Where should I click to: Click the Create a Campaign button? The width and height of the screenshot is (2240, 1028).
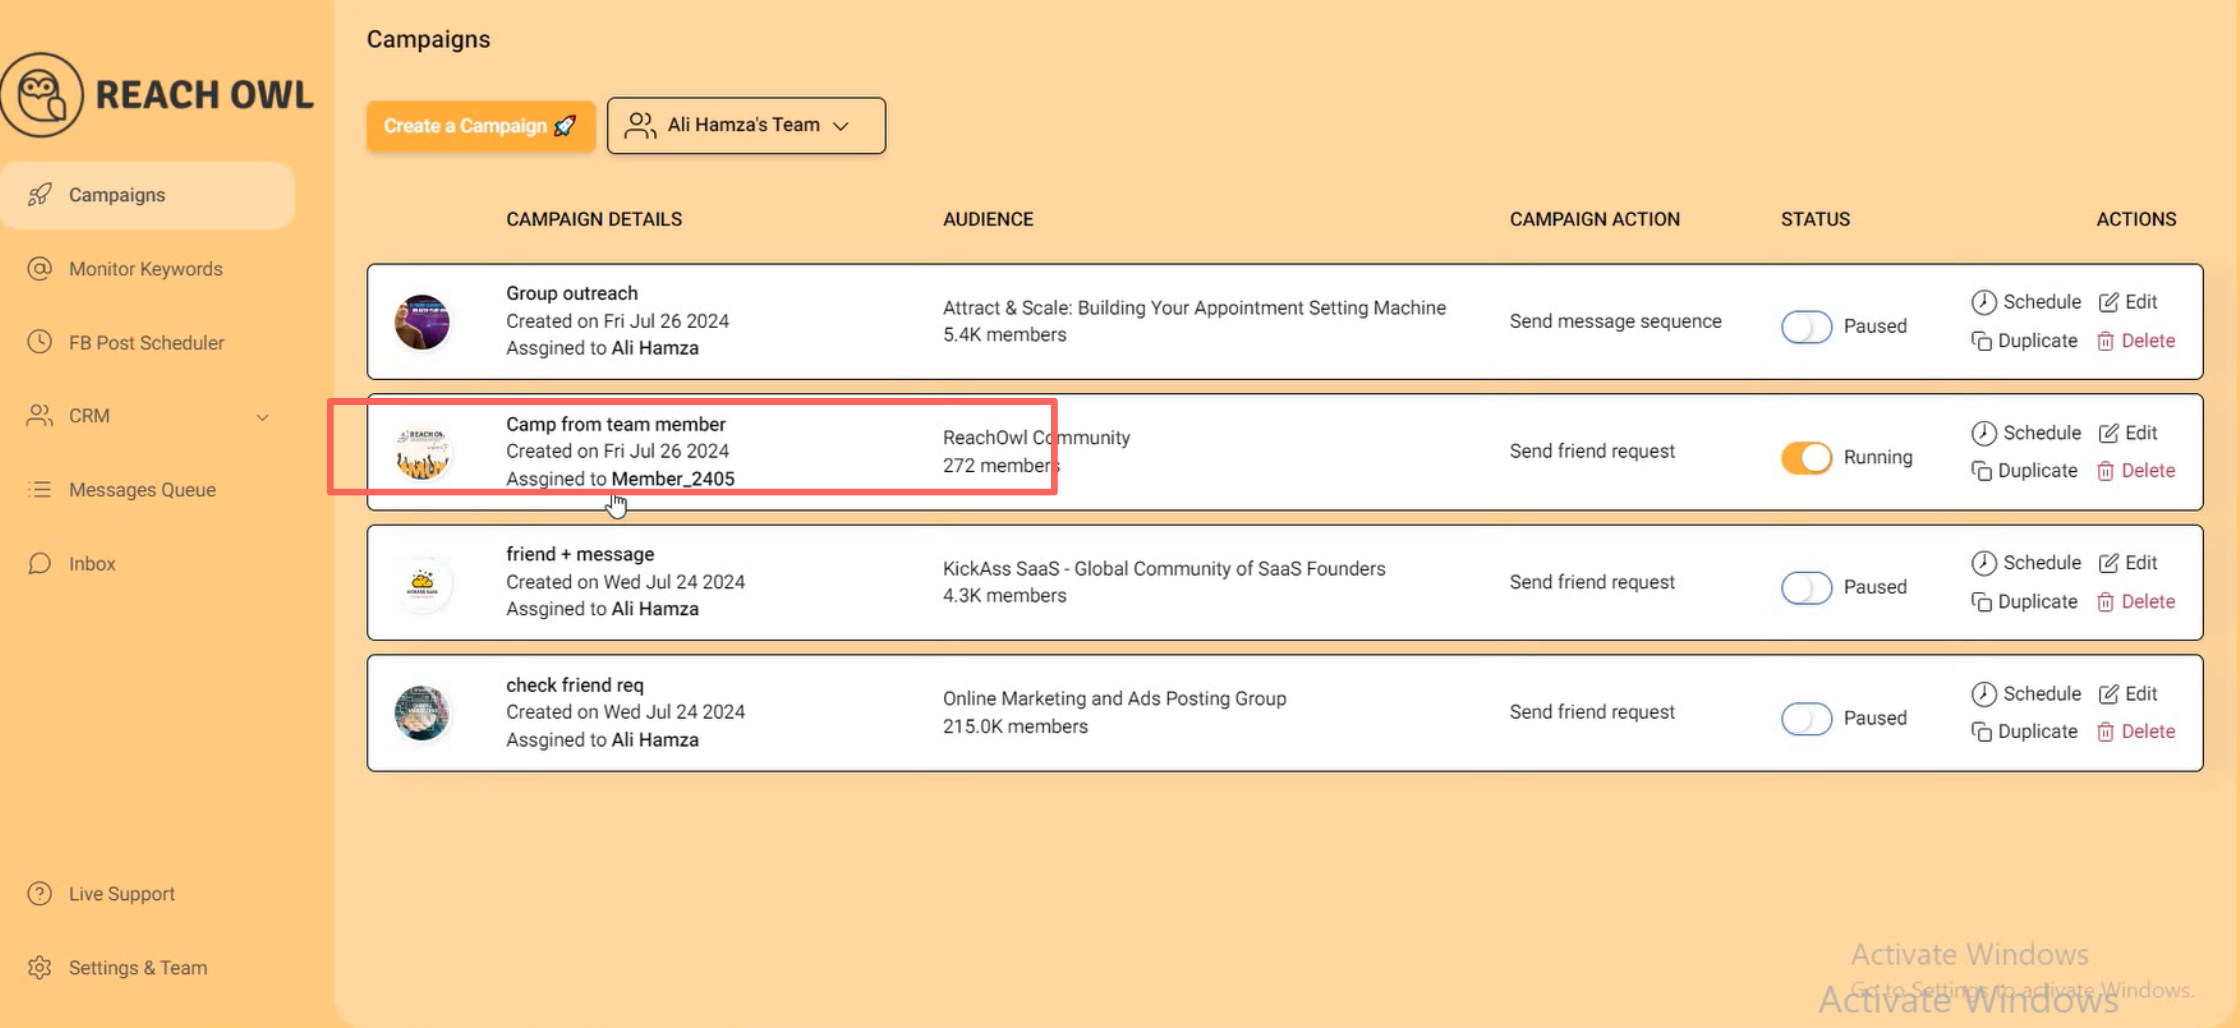(x=481, y=126)
